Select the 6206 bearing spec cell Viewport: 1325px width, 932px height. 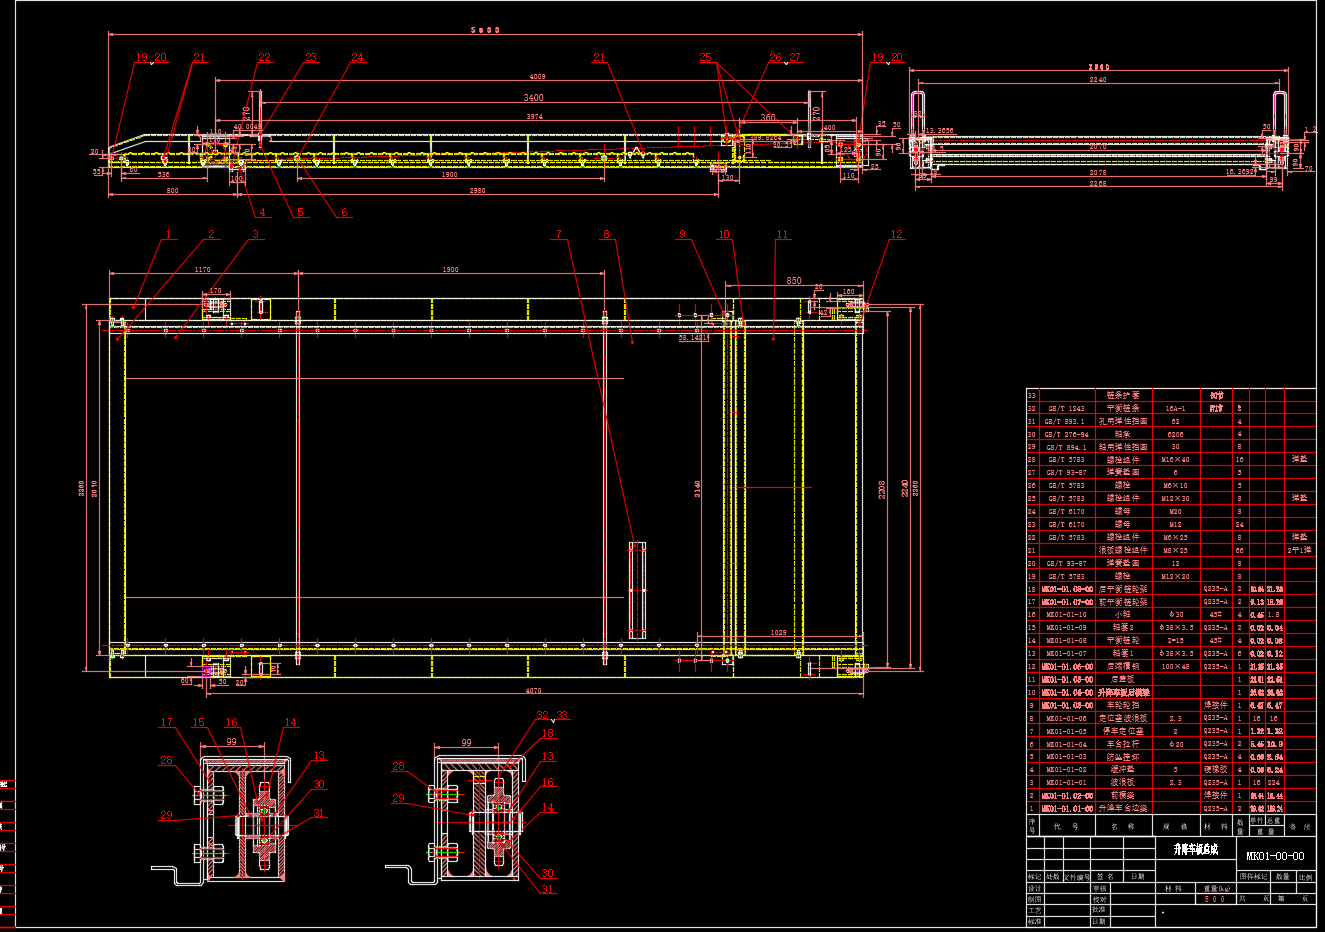coord(1175,434)
